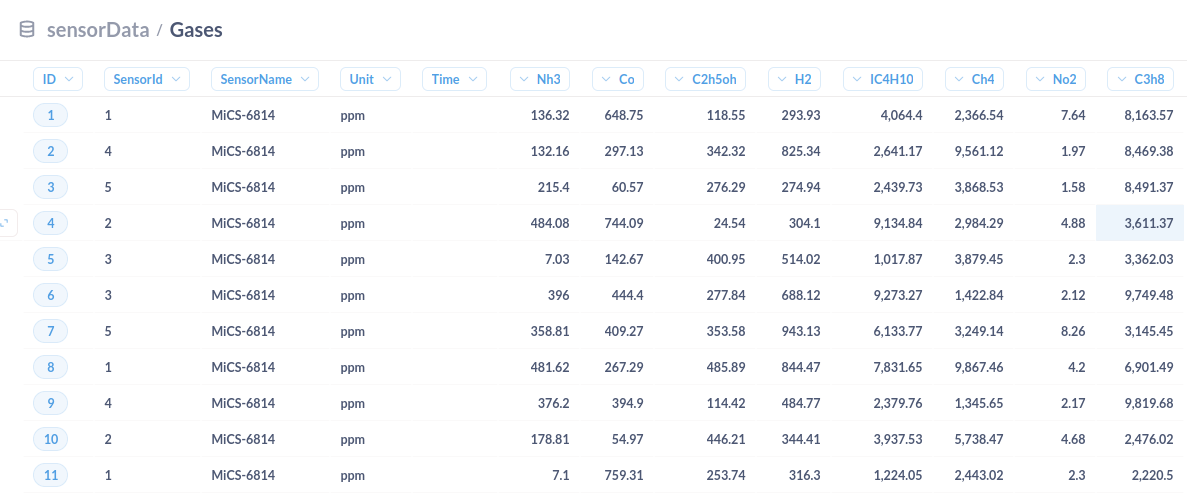Expand the SensorId column header menu
Image resolution: width=1187 pixels, height=496 pixels.
click(x=147, y=79)
